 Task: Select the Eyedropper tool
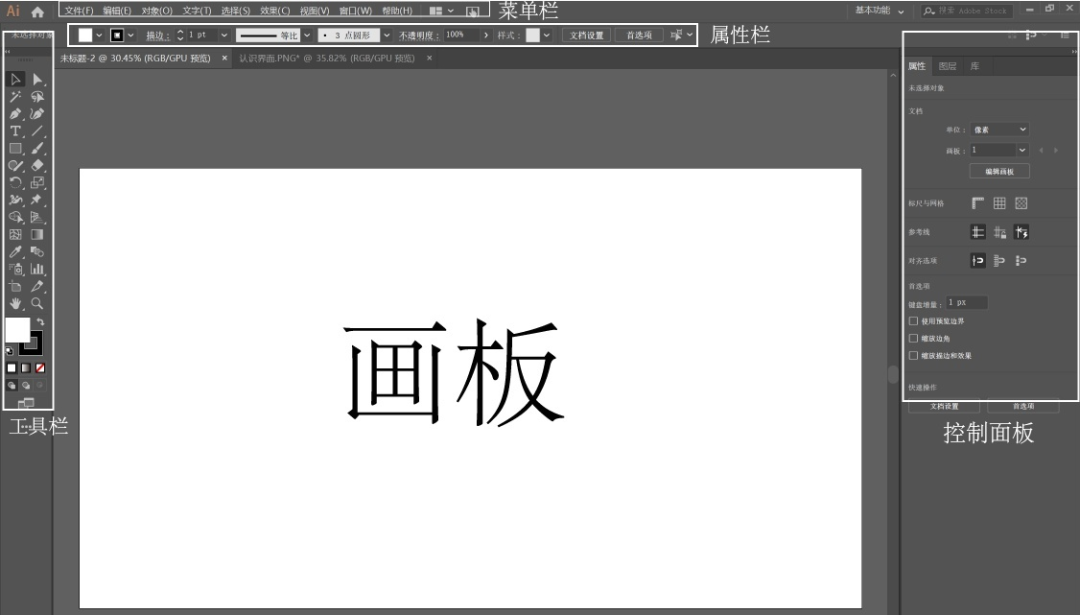[14, 250]
